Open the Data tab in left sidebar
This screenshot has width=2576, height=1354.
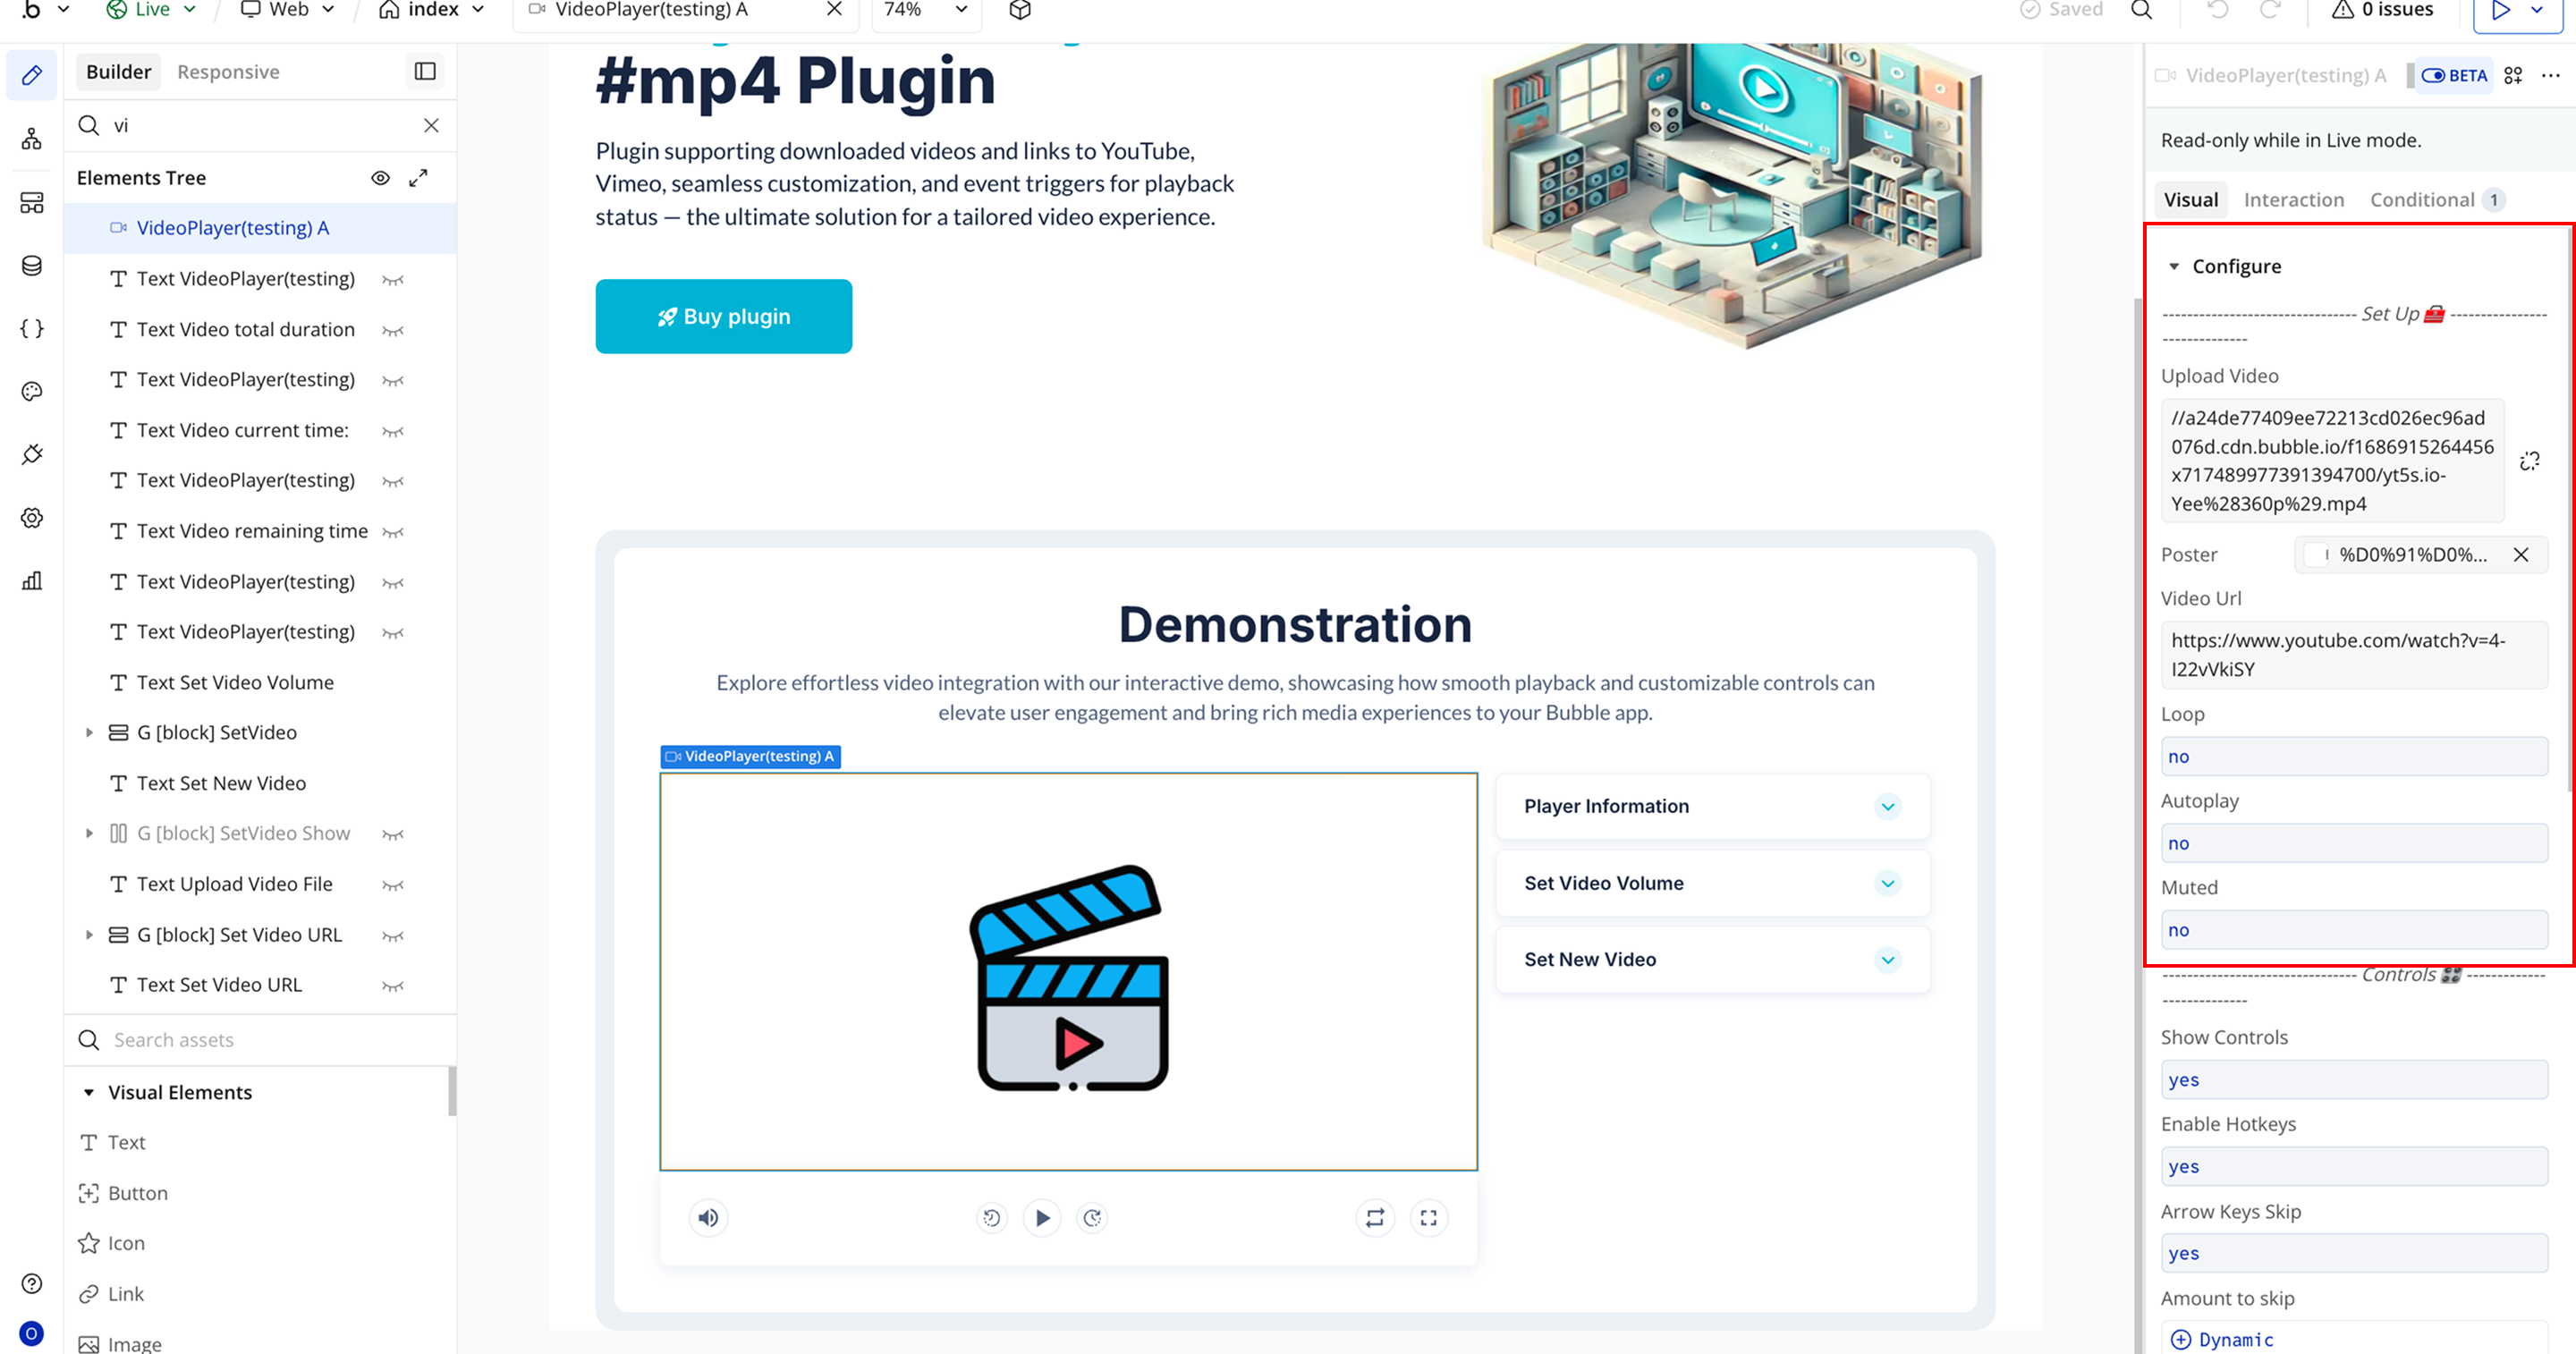[32, 266]
